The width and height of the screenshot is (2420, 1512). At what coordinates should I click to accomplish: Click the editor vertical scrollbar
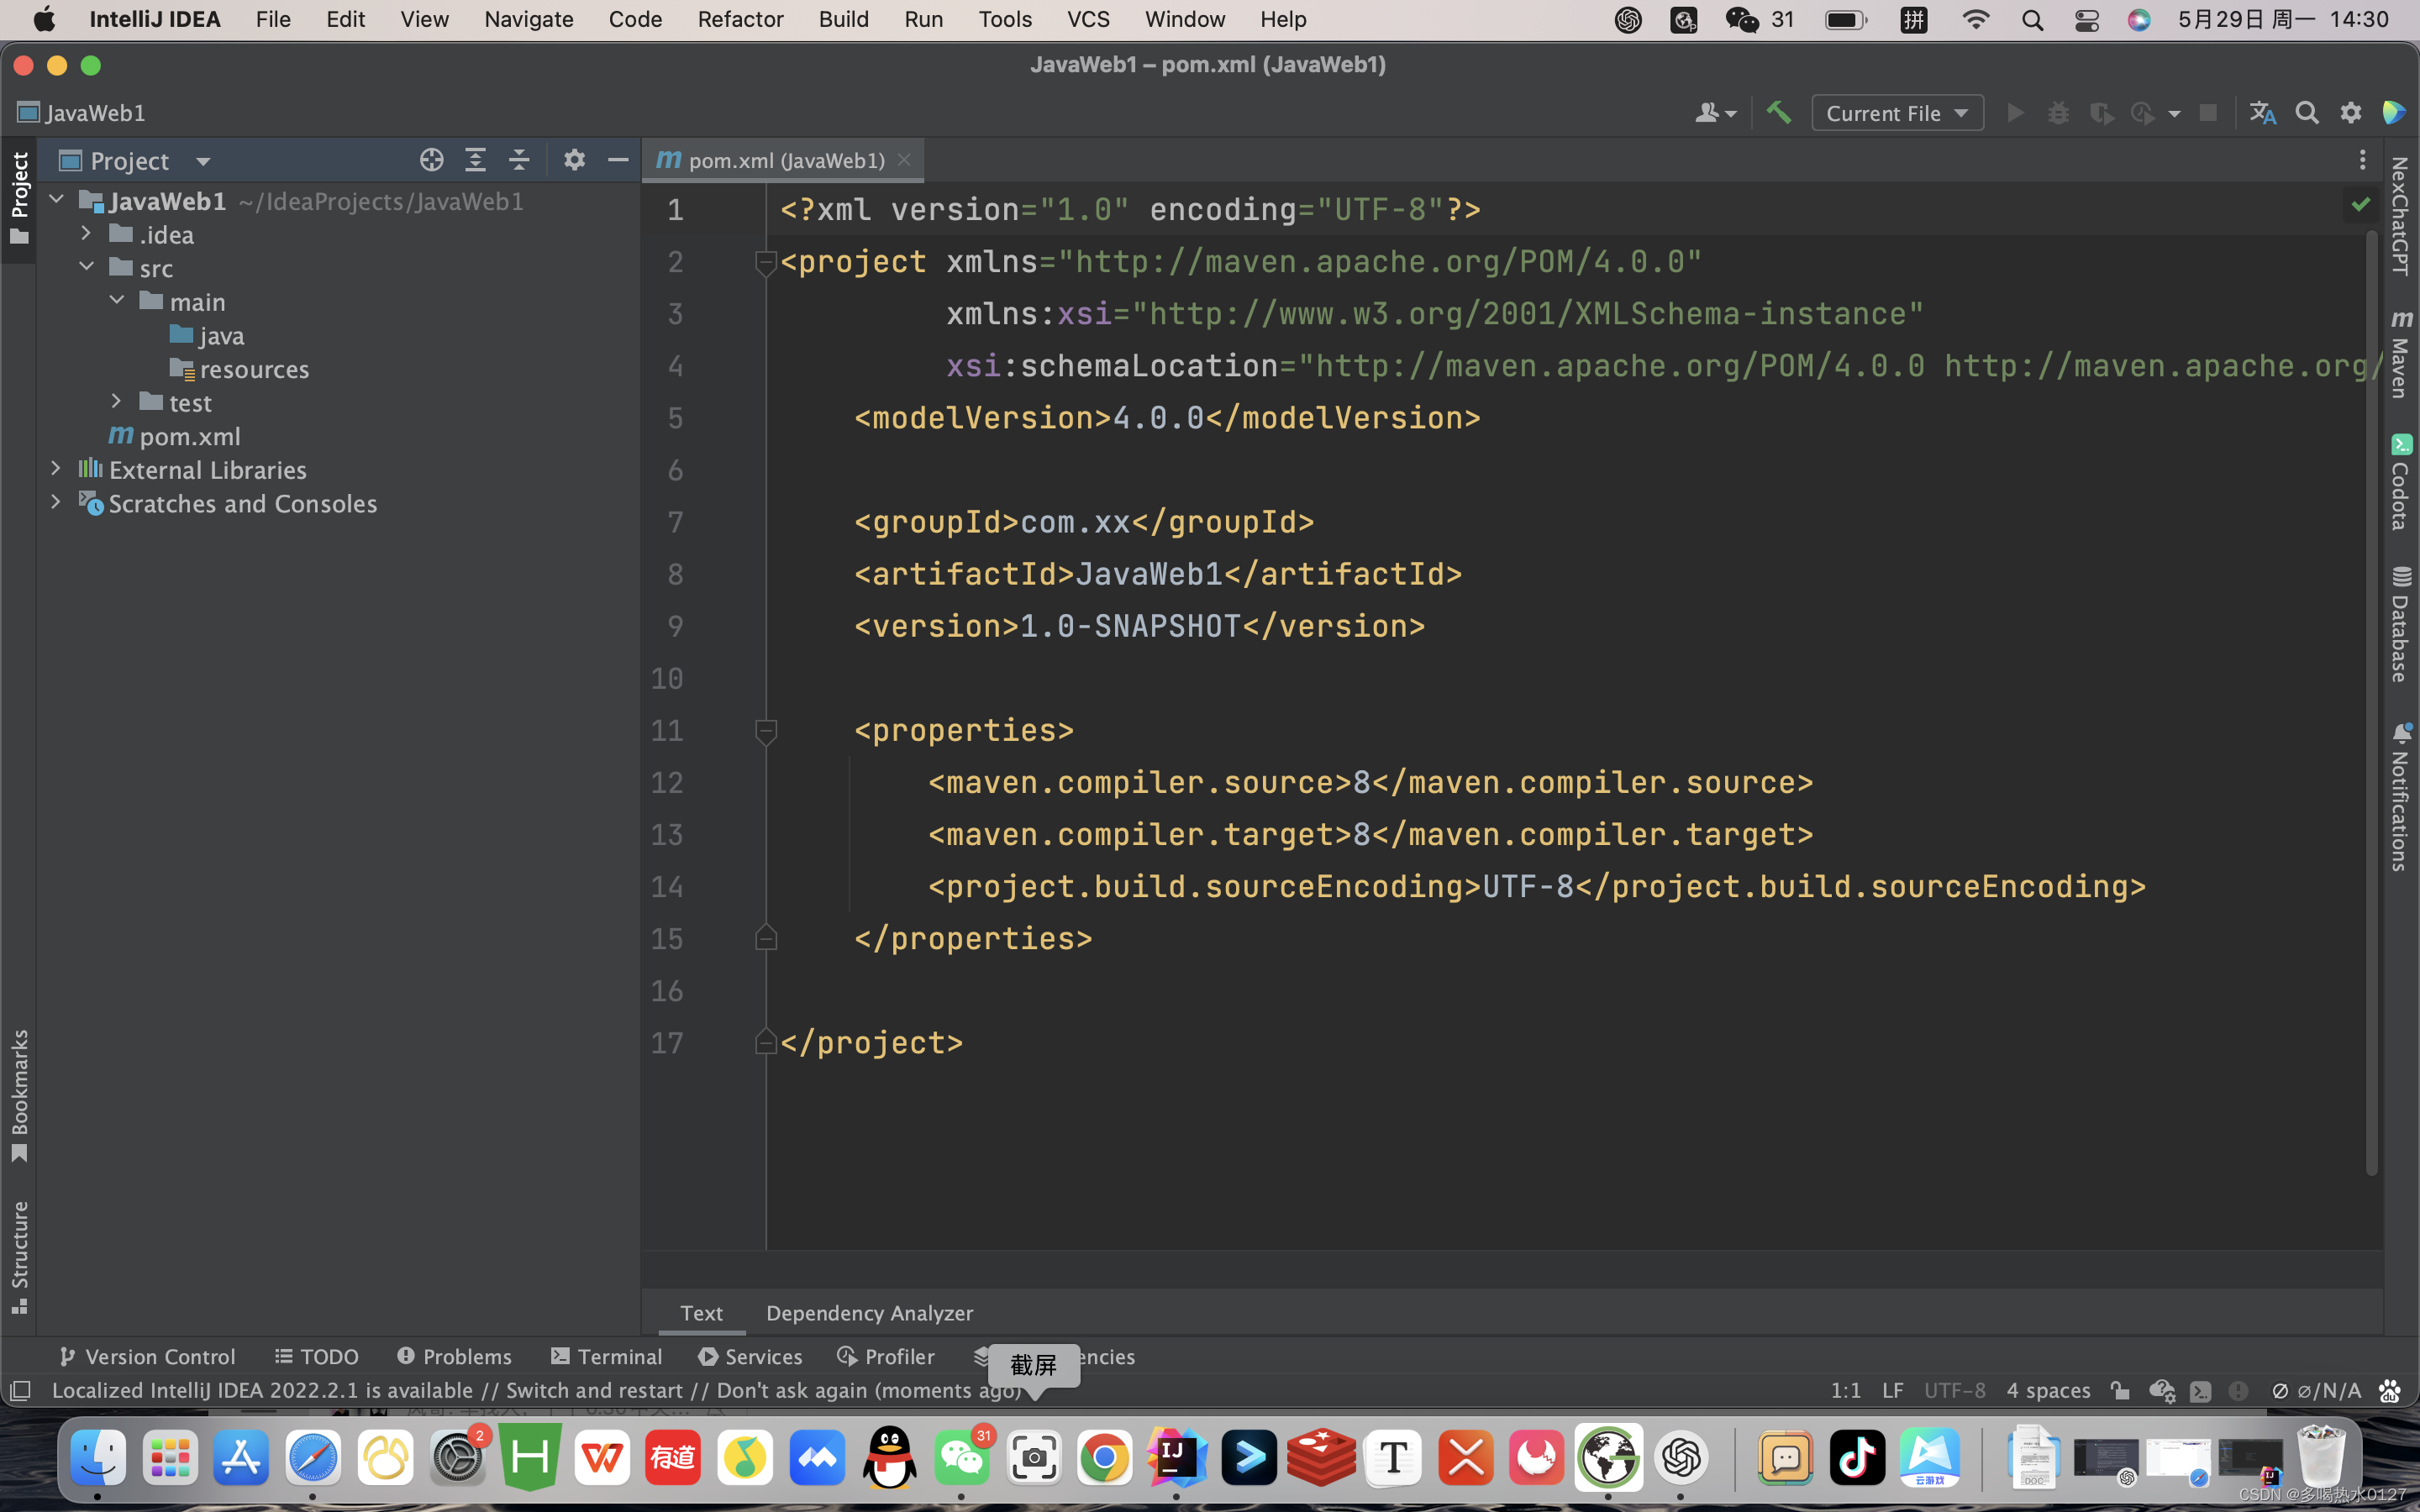[2371, 700]
